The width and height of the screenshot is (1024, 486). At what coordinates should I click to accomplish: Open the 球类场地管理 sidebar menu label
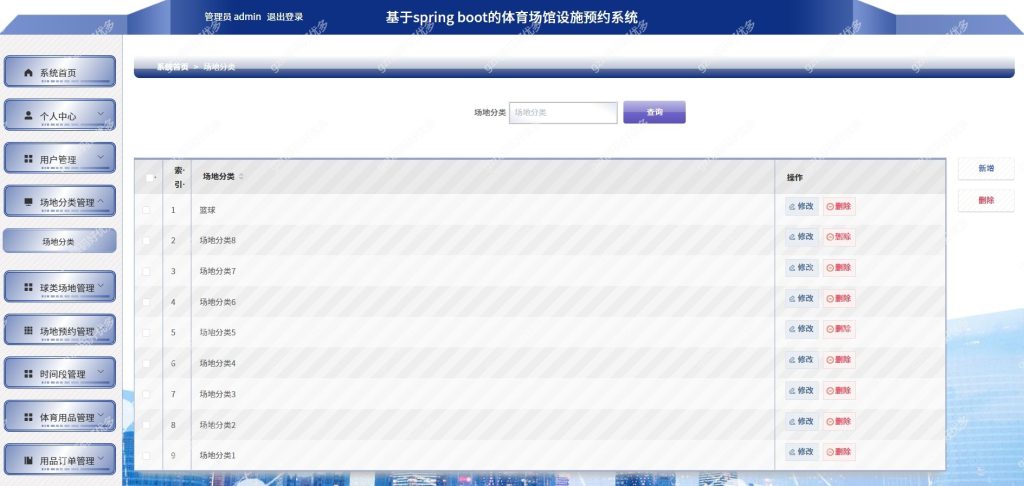[x=67, y=288]
